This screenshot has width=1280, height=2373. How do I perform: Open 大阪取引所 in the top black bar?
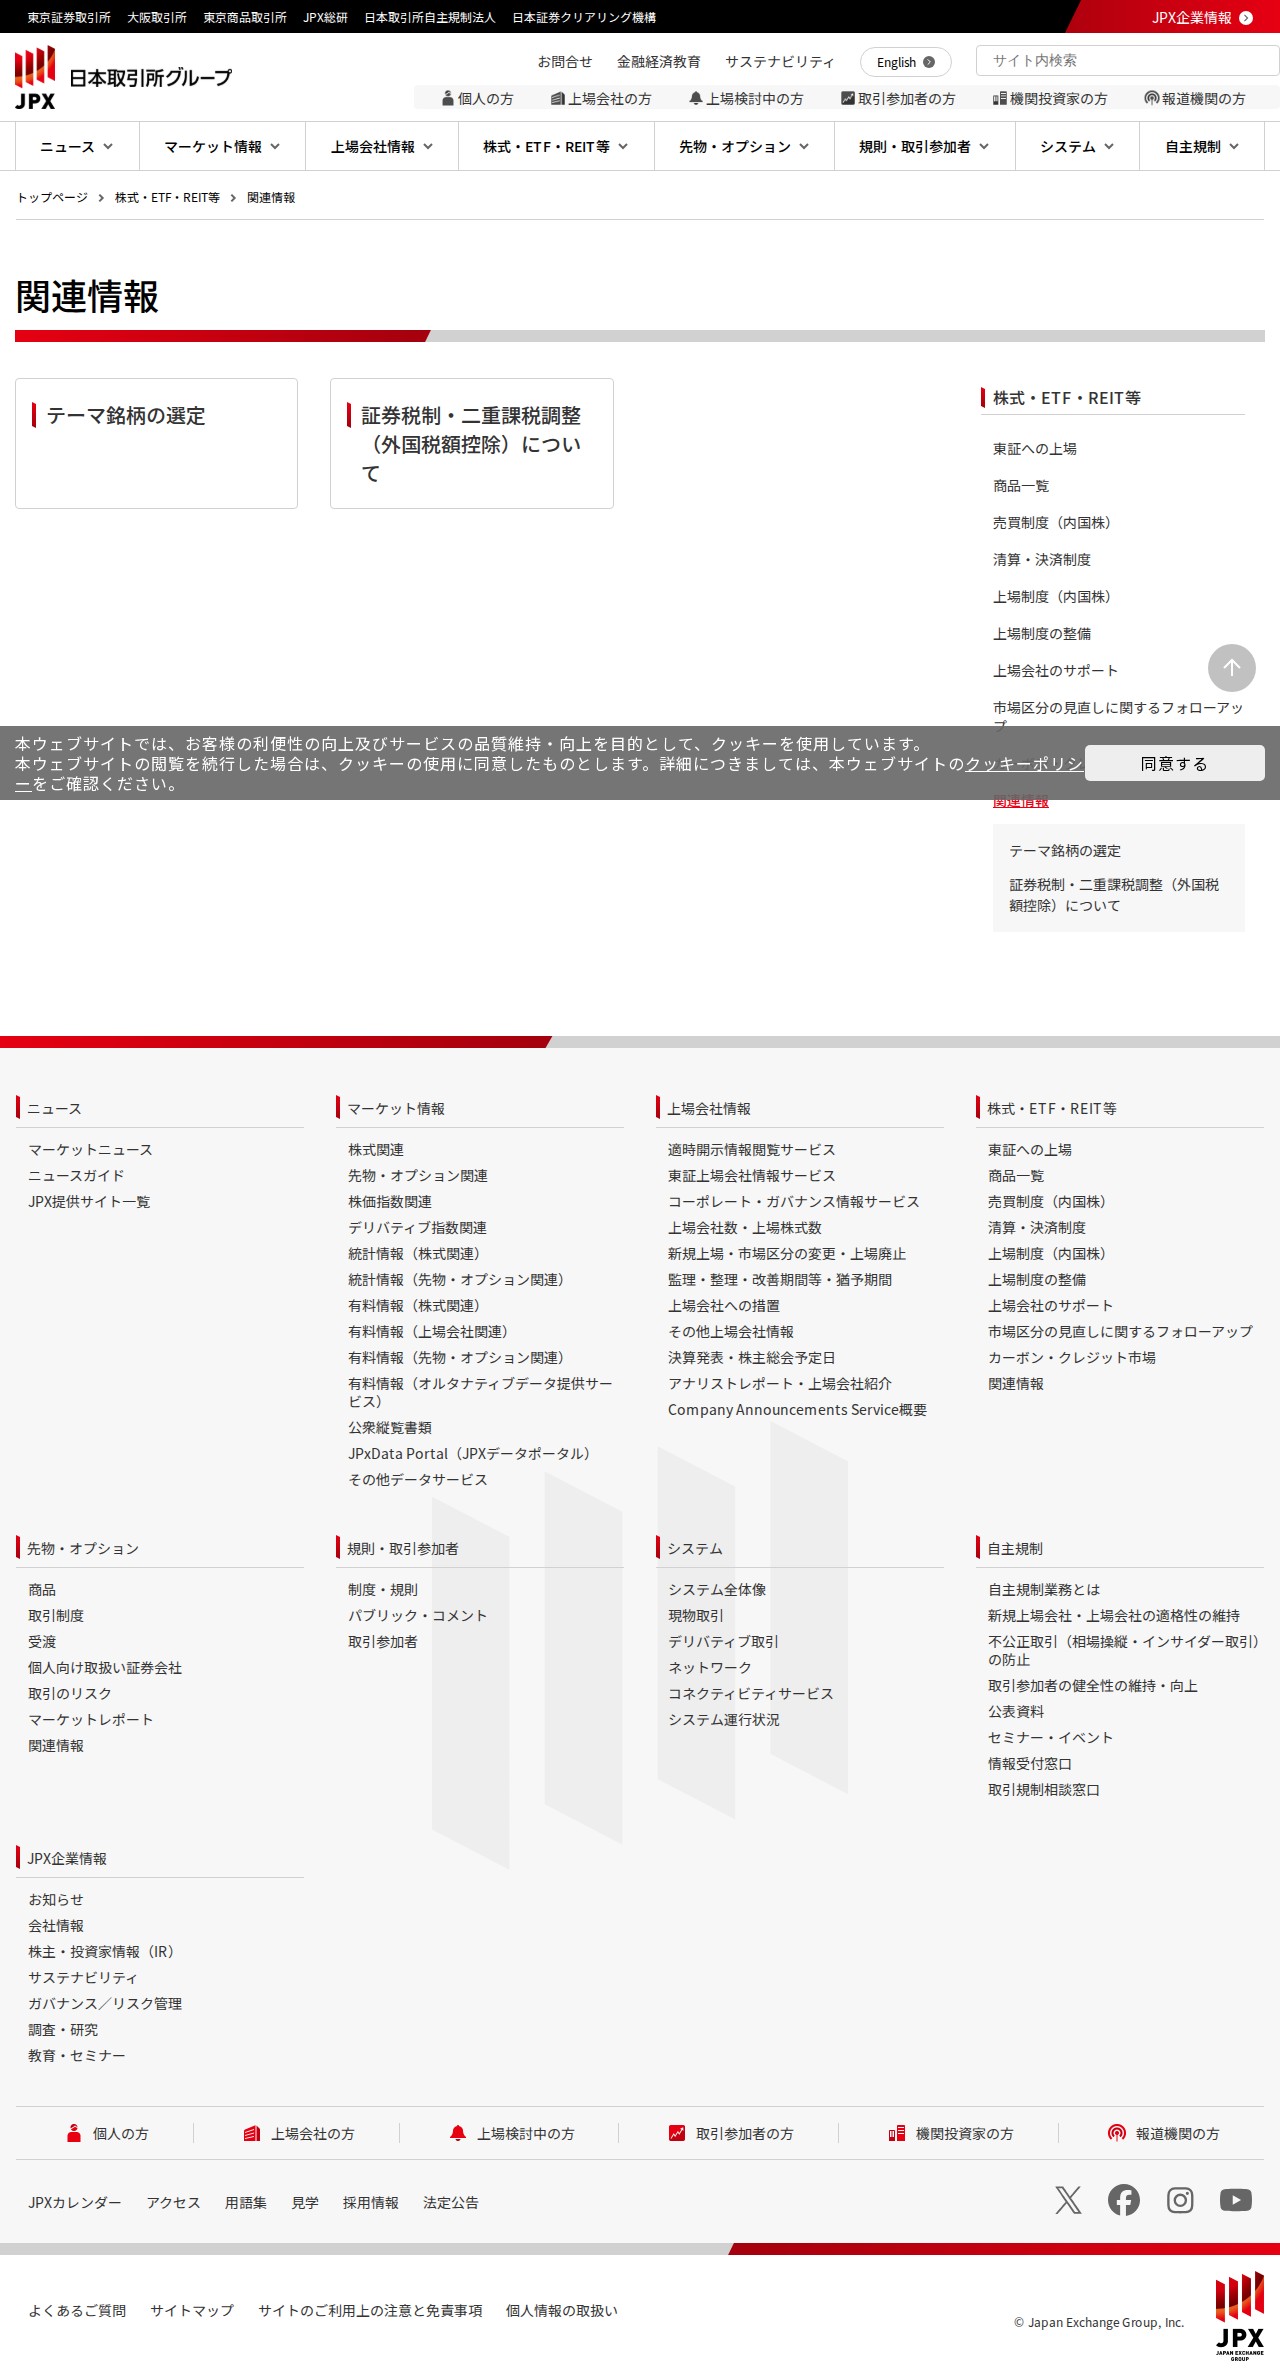157,18
